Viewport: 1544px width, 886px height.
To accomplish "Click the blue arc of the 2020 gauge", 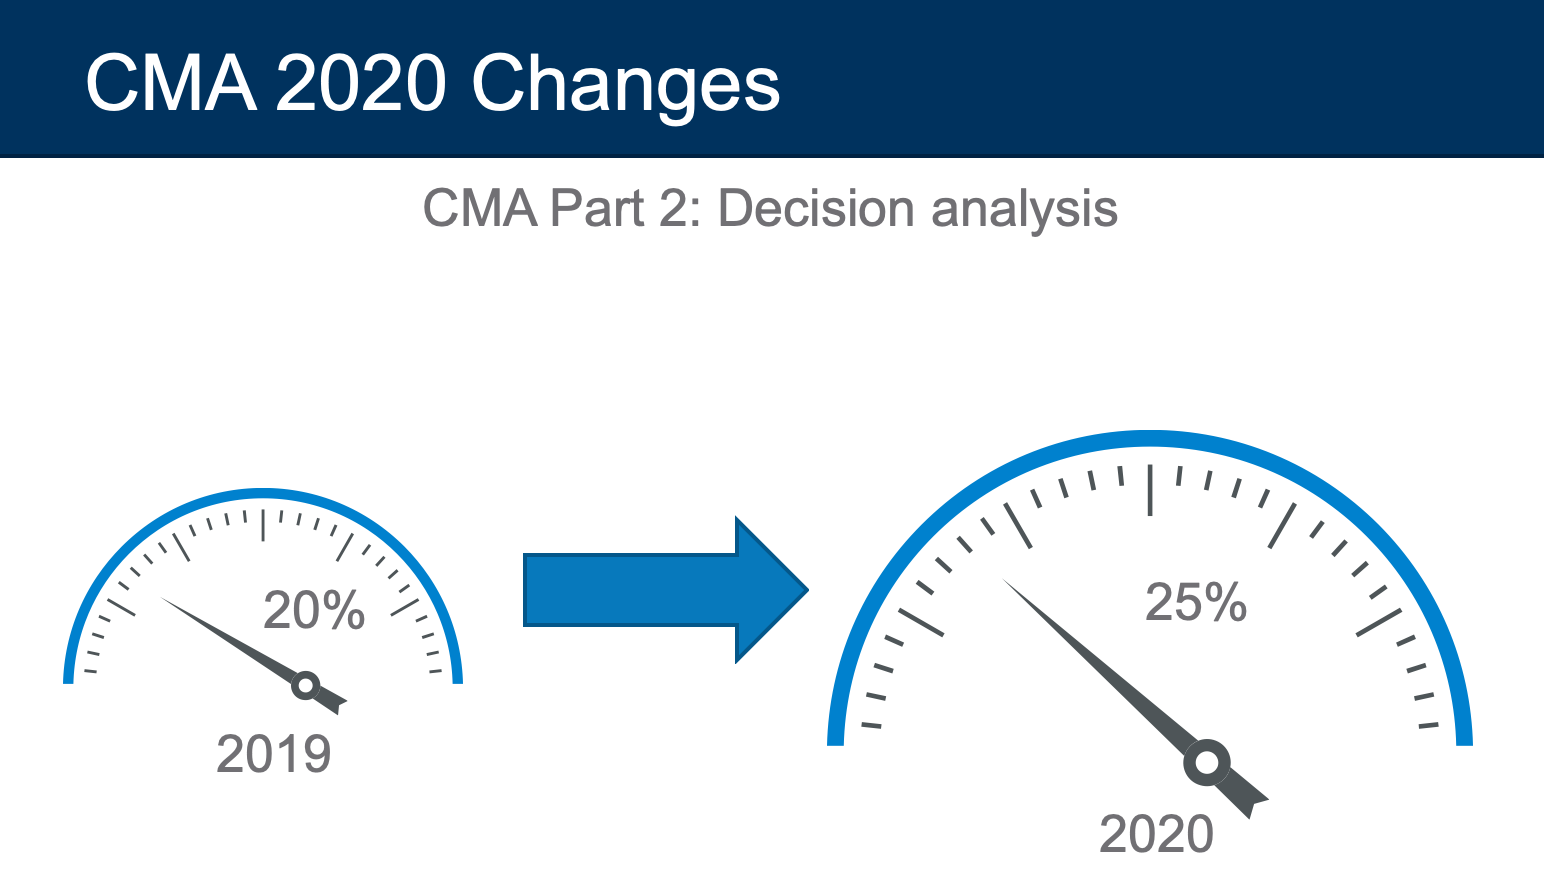I will [1150, 438].
